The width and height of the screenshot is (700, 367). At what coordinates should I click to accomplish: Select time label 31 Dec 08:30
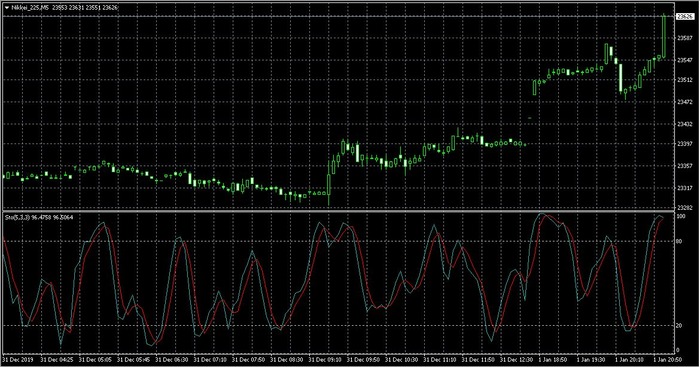(287, 359)
